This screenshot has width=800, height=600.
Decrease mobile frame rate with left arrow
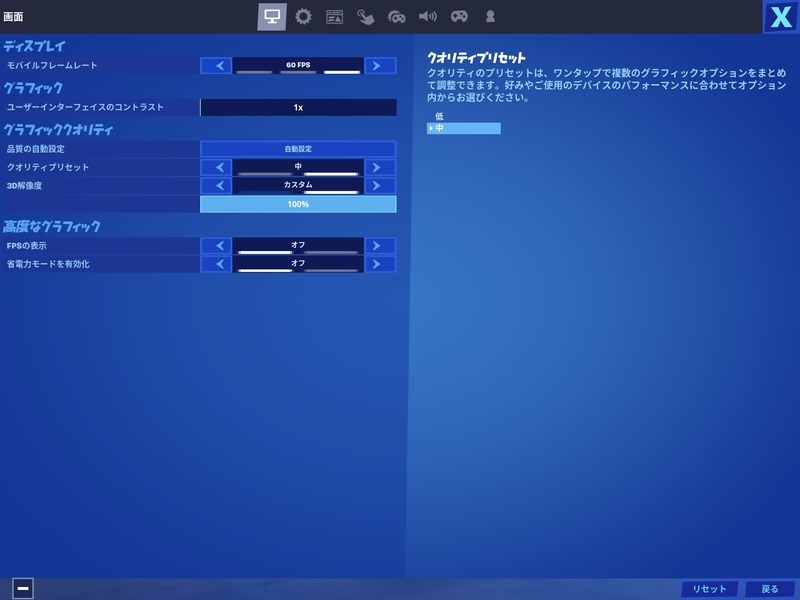point(216,65)
